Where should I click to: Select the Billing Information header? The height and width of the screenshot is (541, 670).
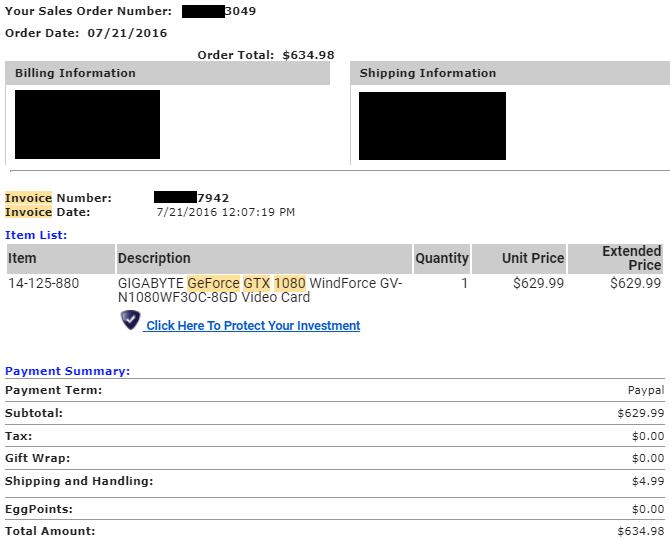click(x=70, y=73)
